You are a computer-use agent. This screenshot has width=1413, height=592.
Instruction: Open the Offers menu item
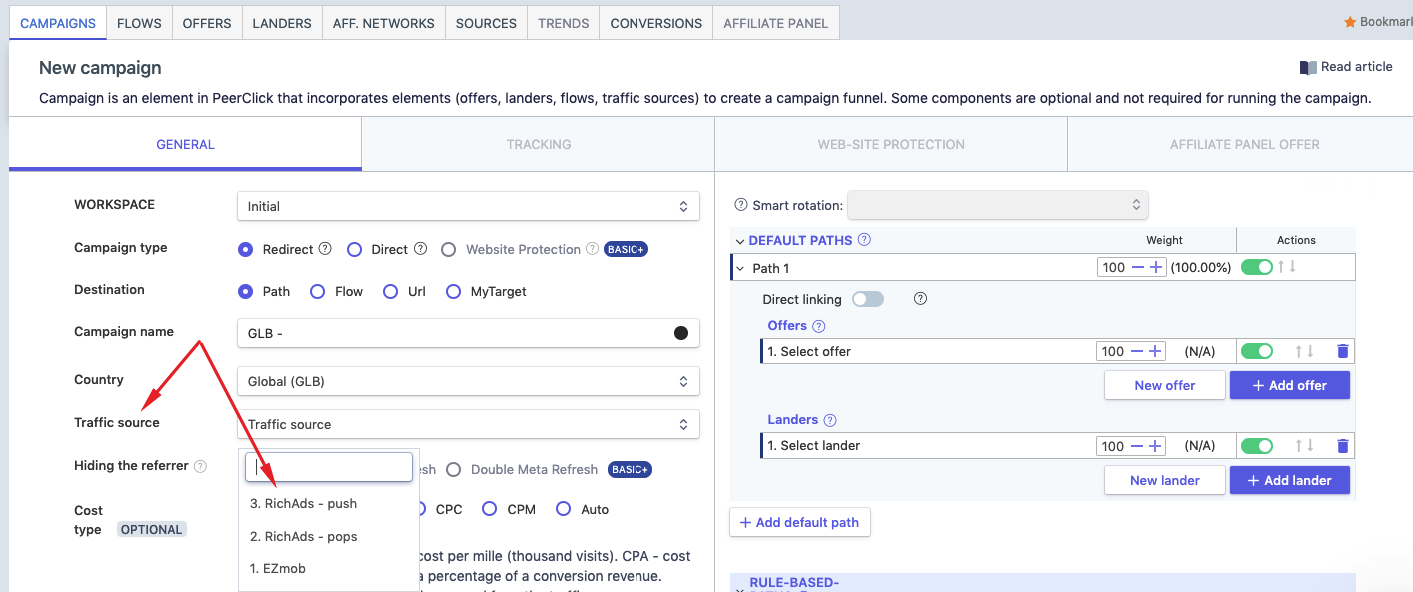click(207, 23)
